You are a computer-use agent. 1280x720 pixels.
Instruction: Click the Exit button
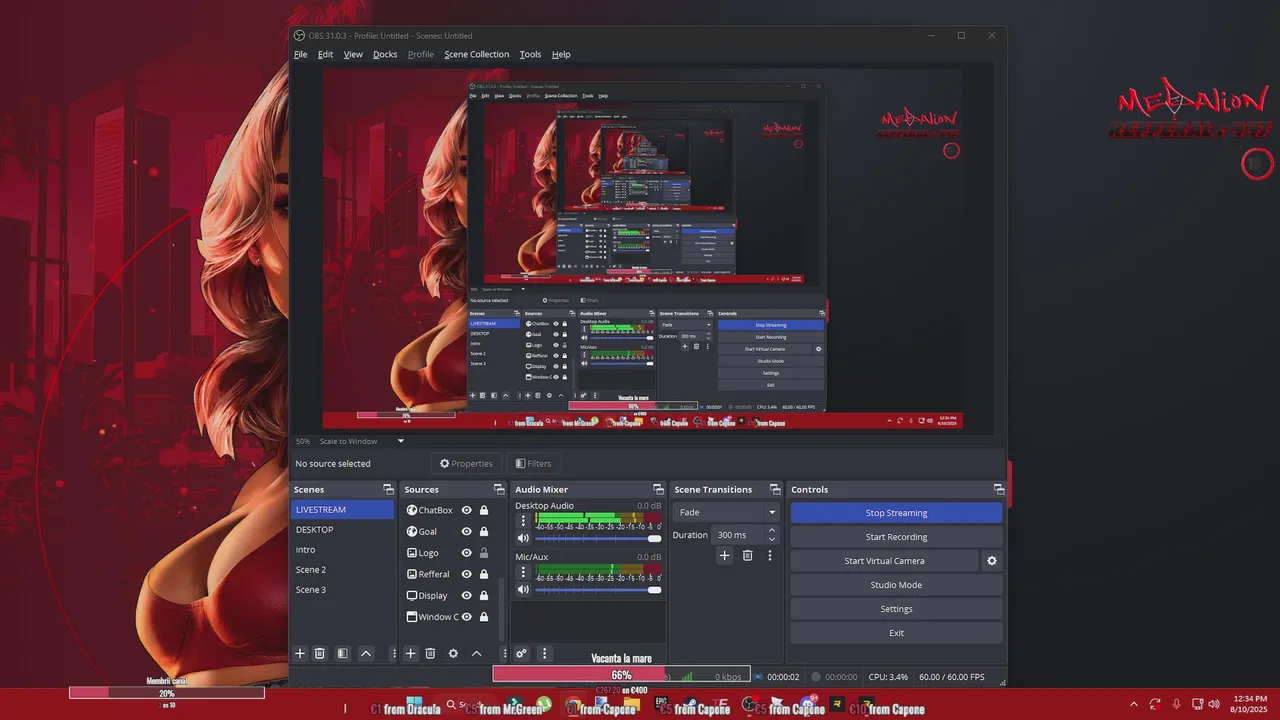(x=896, y=633)
